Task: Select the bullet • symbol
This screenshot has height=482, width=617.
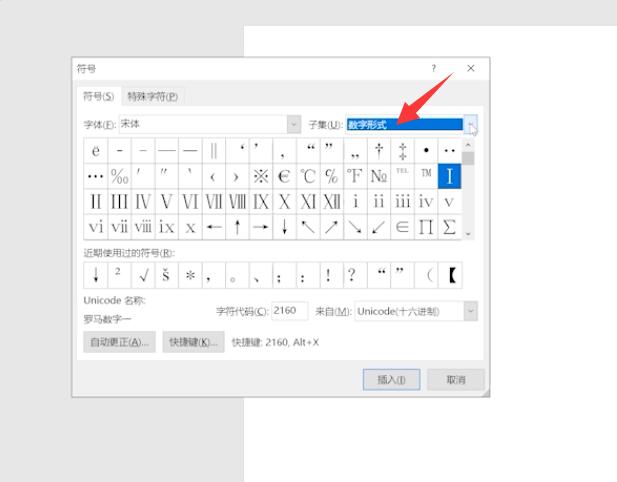Action: coord(426,151)
